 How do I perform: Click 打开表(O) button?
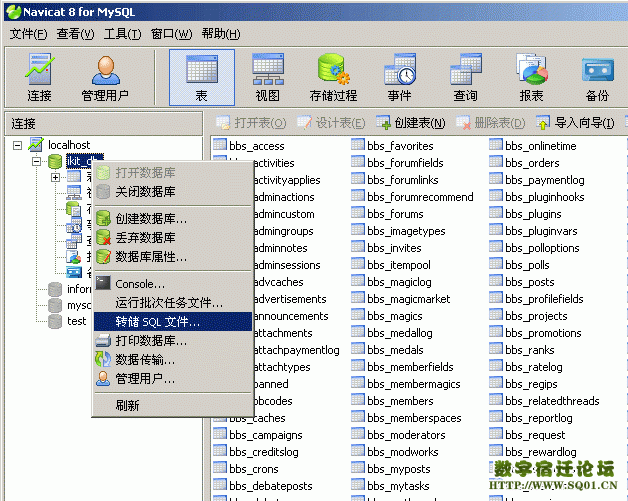(x=251, y=123)
